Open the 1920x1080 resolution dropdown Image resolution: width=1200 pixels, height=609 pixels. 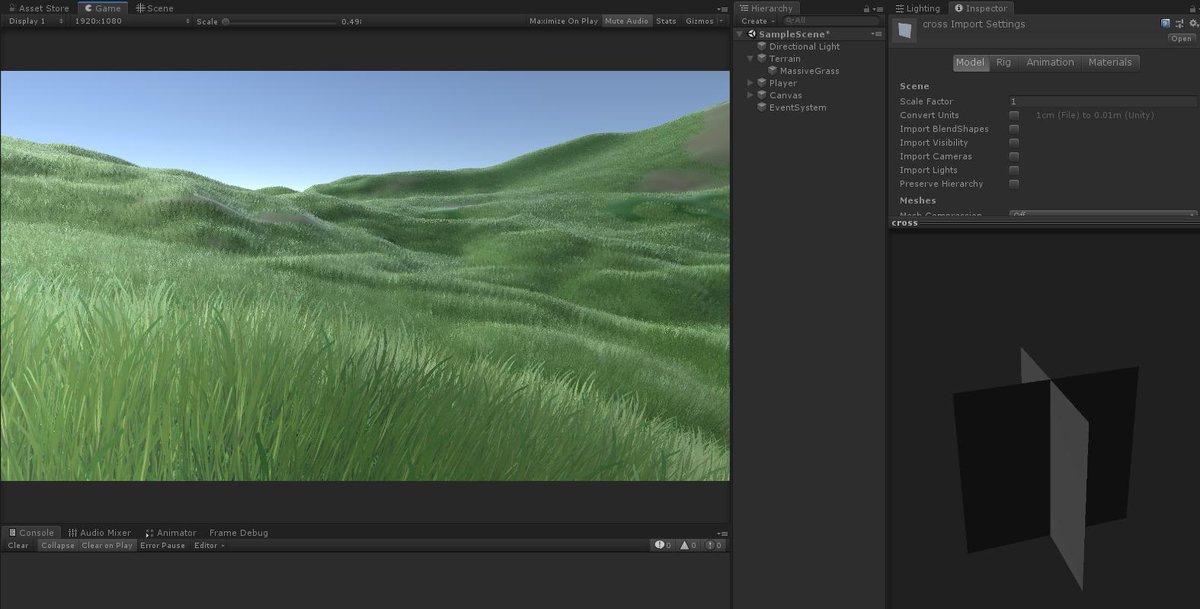(x=131, y=21)
